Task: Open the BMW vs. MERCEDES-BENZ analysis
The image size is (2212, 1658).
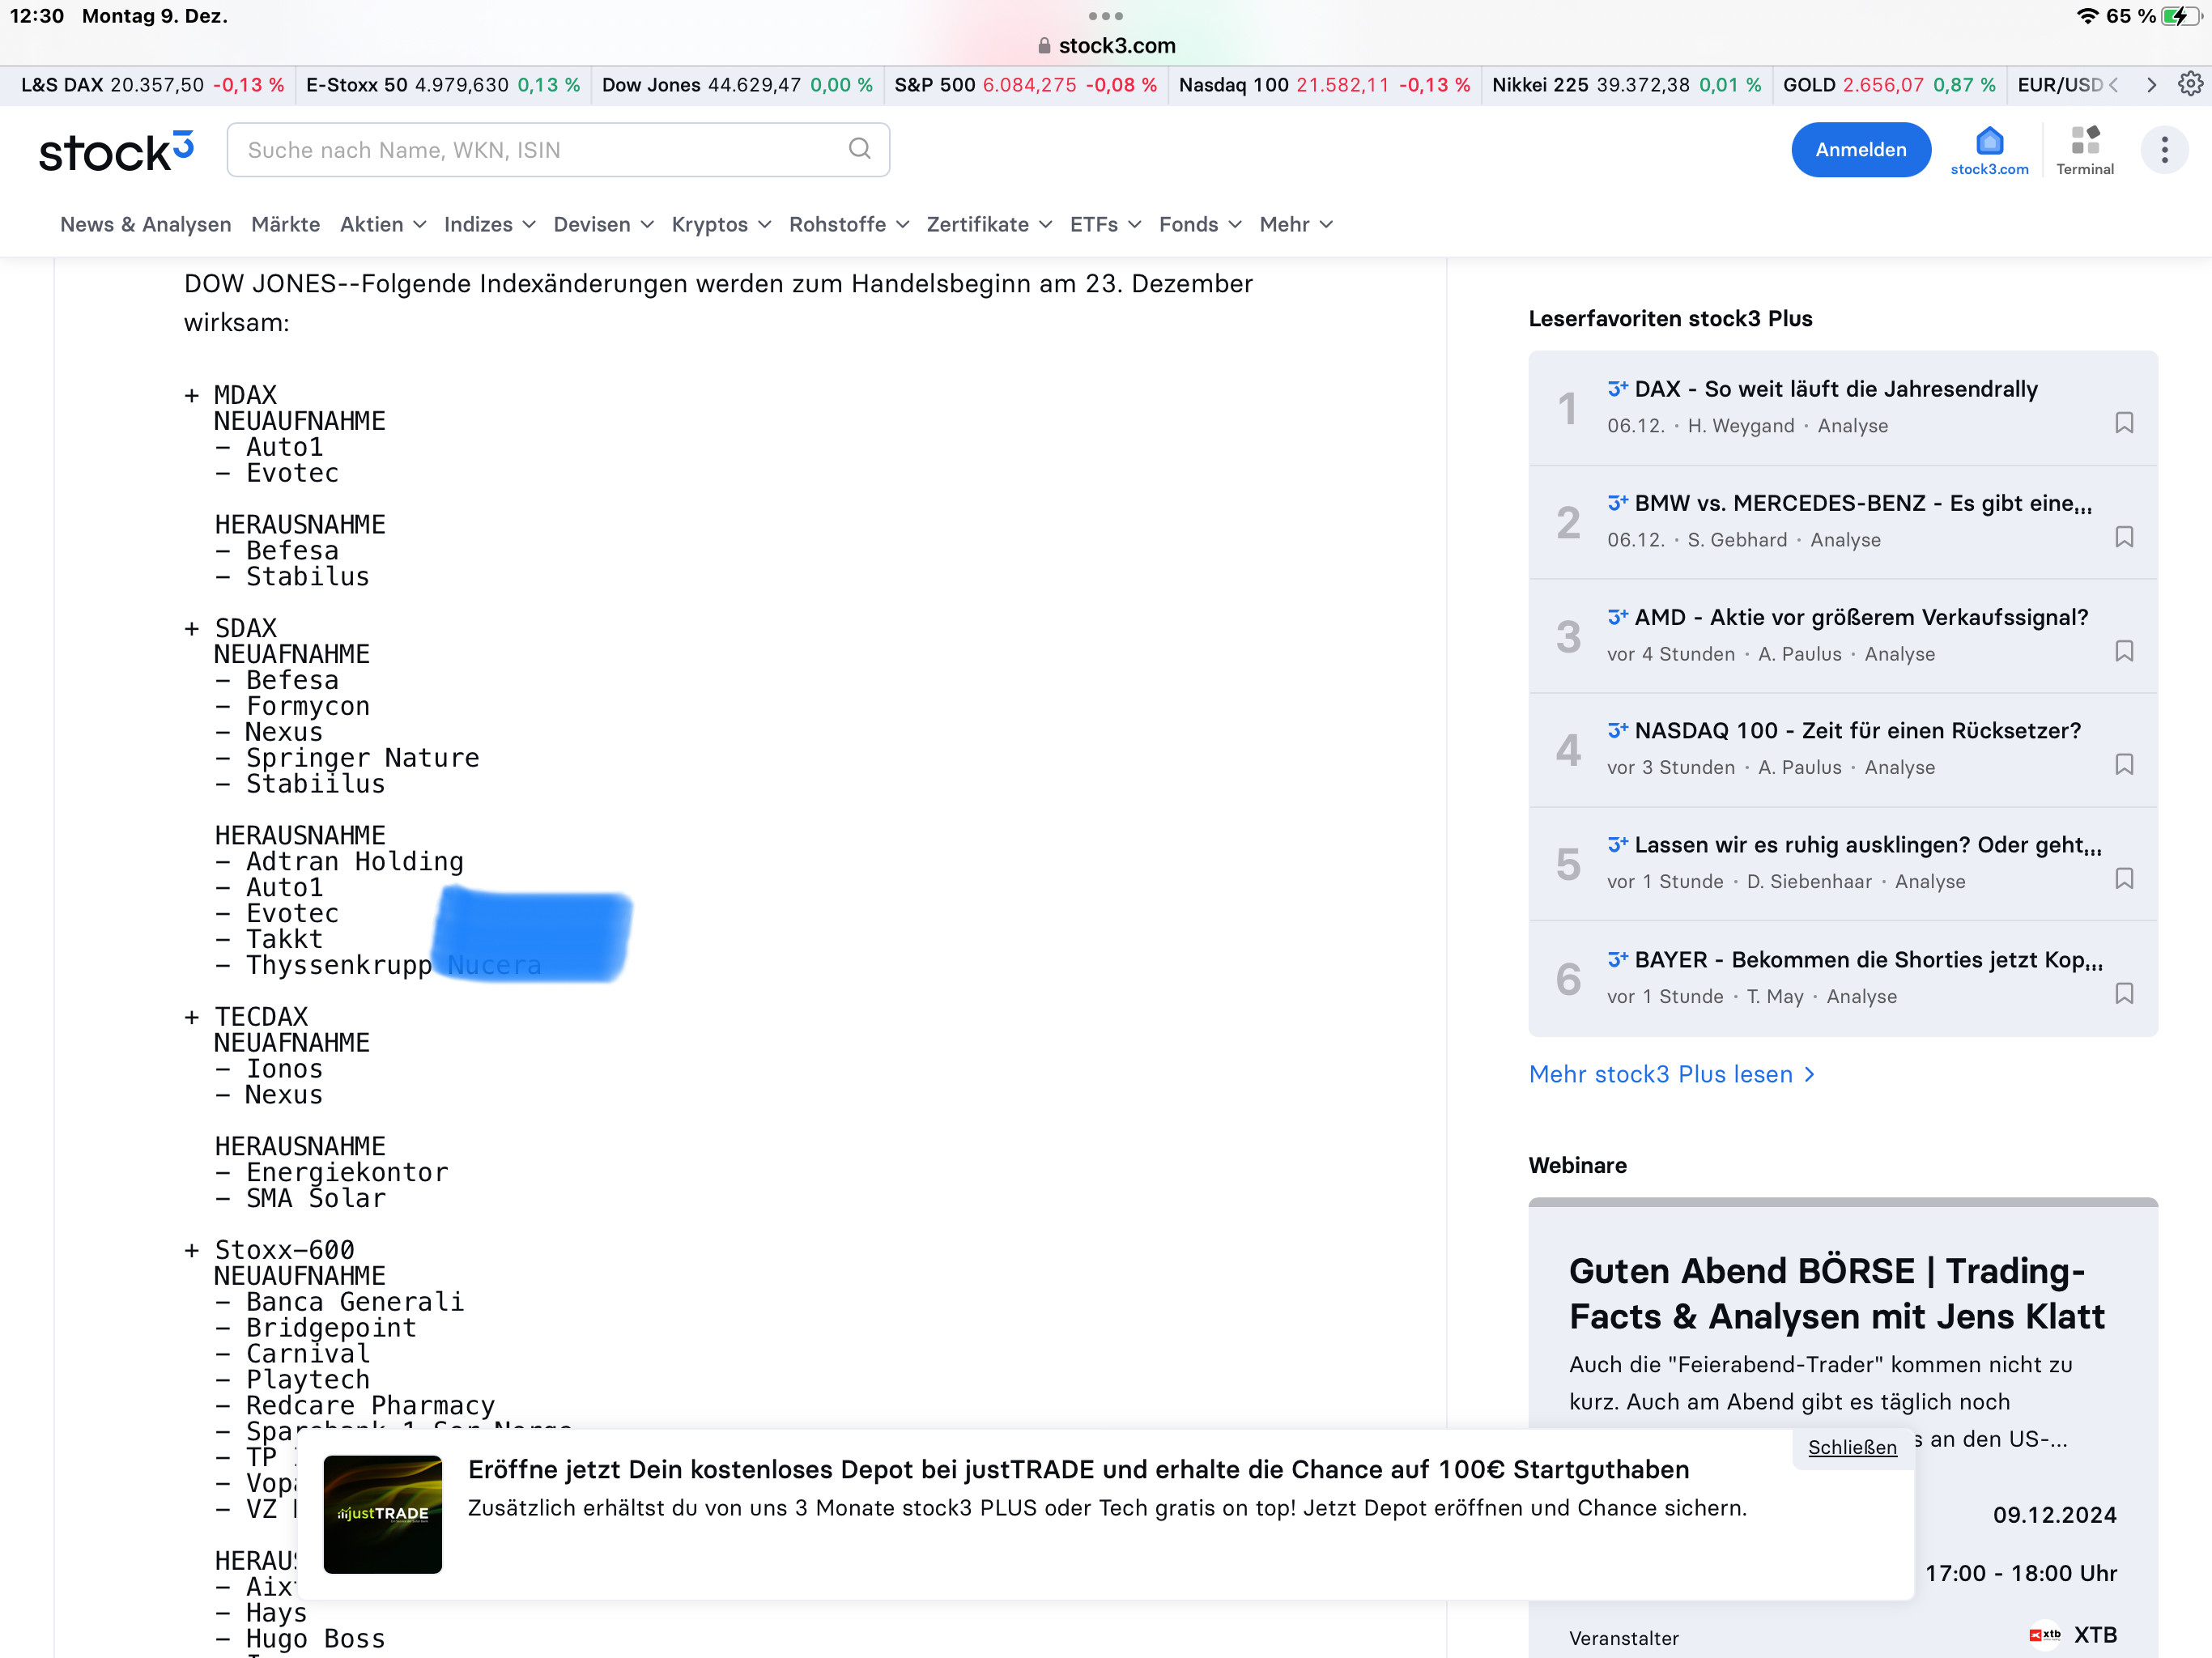Action: (1863, 503)
